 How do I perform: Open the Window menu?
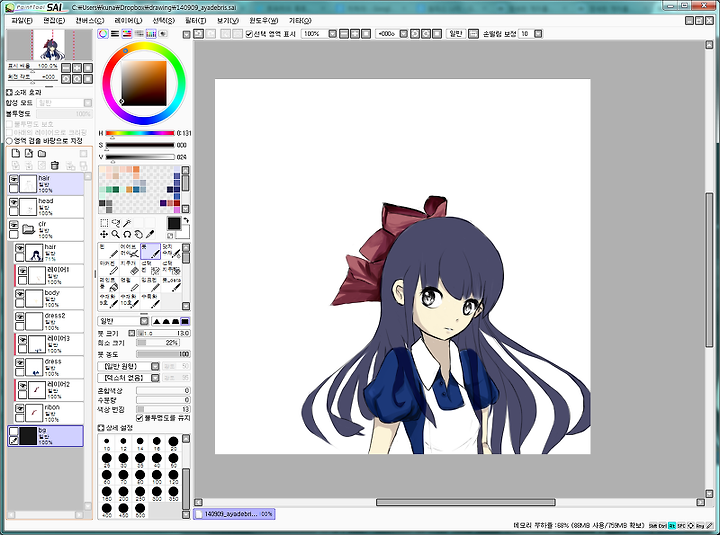pyautogui.click(x=264, y=21)
